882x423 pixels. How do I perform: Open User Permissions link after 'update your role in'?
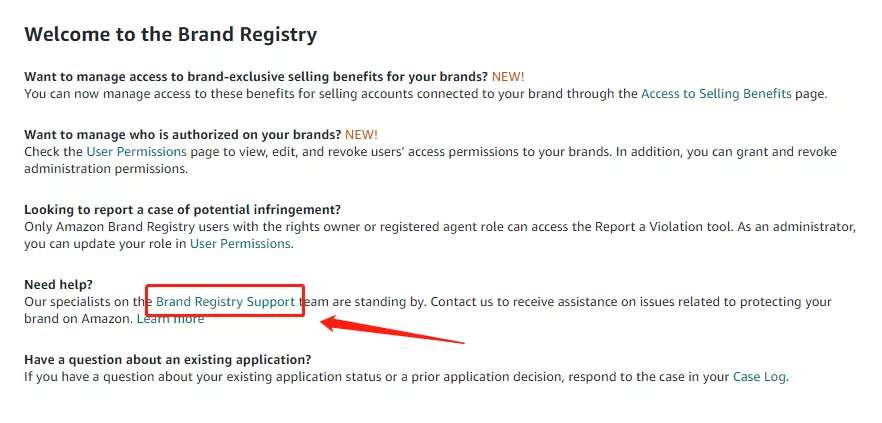pos(240,244)
